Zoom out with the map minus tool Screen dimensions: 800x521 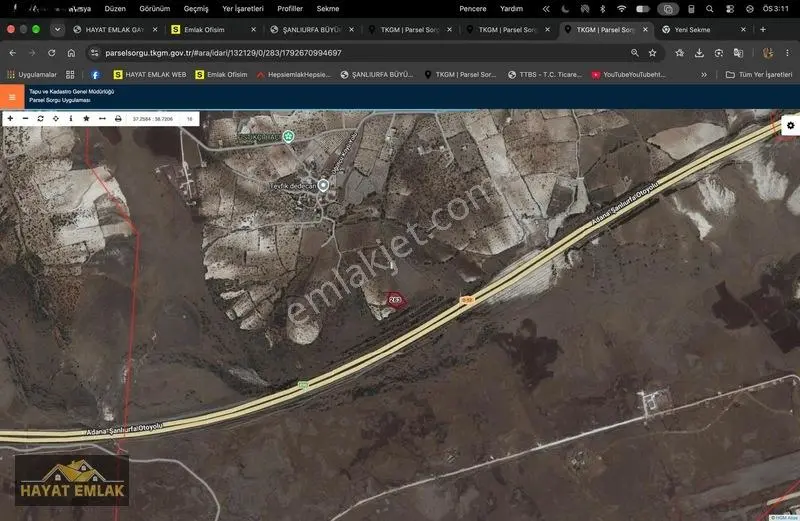26,118
